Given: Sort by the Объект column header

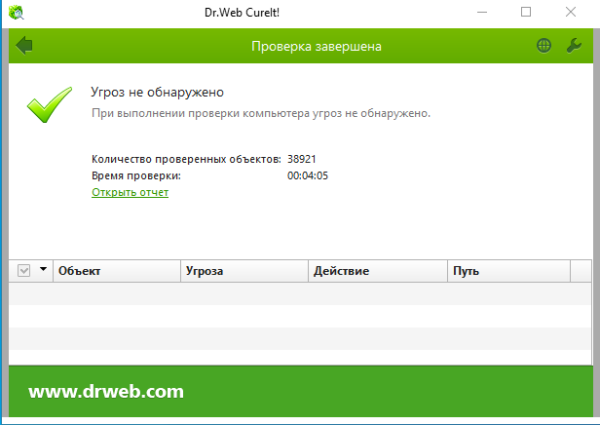Looking at the screenshot, I should [x=117, y=271].
